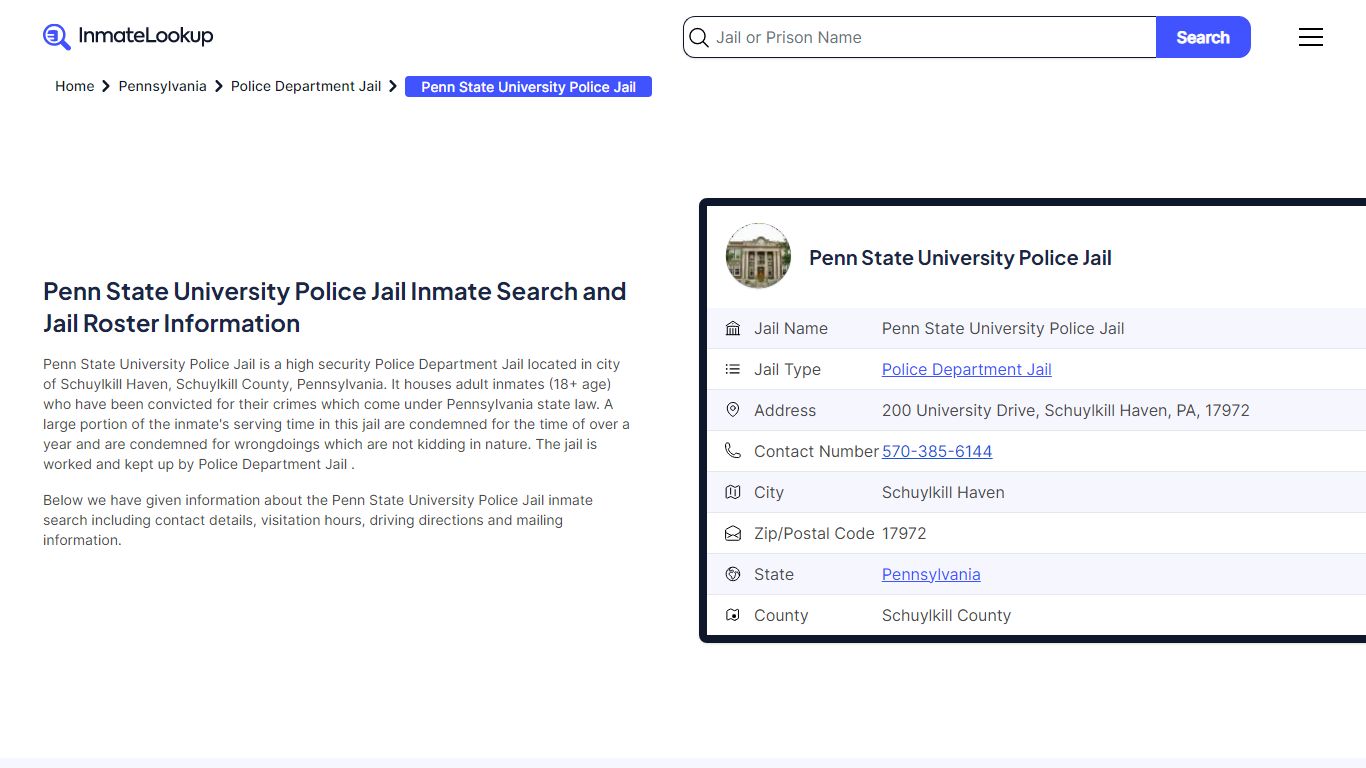Click the zip code value 17972
The width and height of the screenshot is (1366, 768).
click(904, 533)
